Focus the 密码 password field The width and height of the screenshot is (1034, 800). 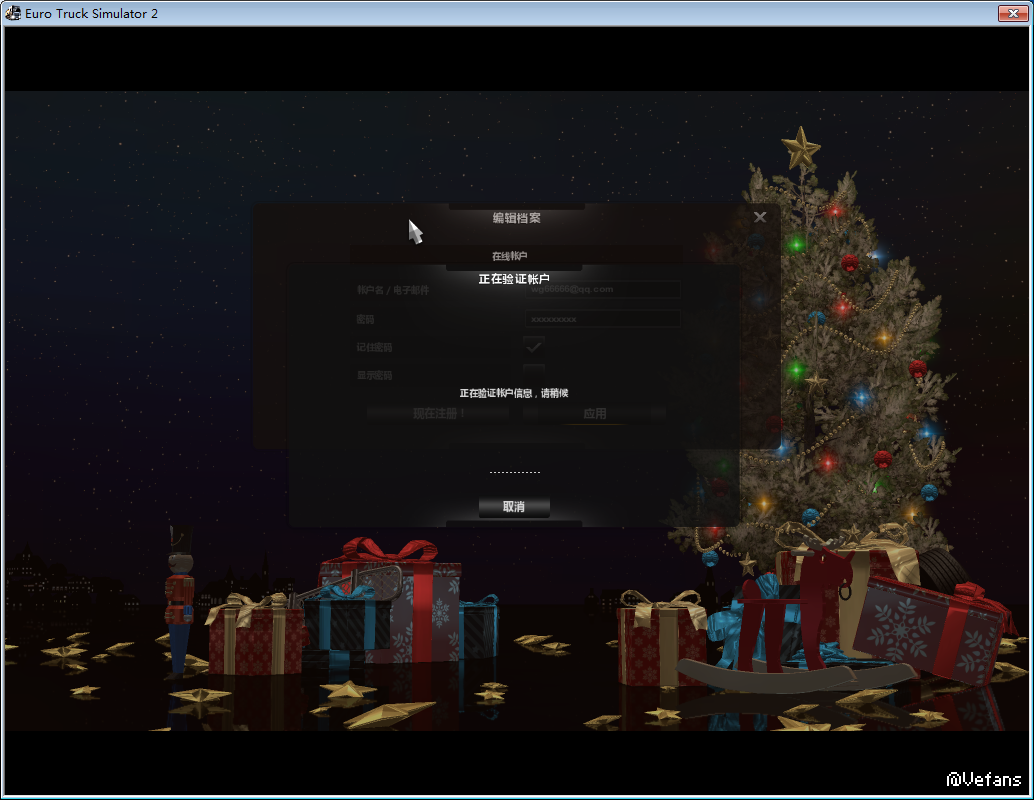602,319
